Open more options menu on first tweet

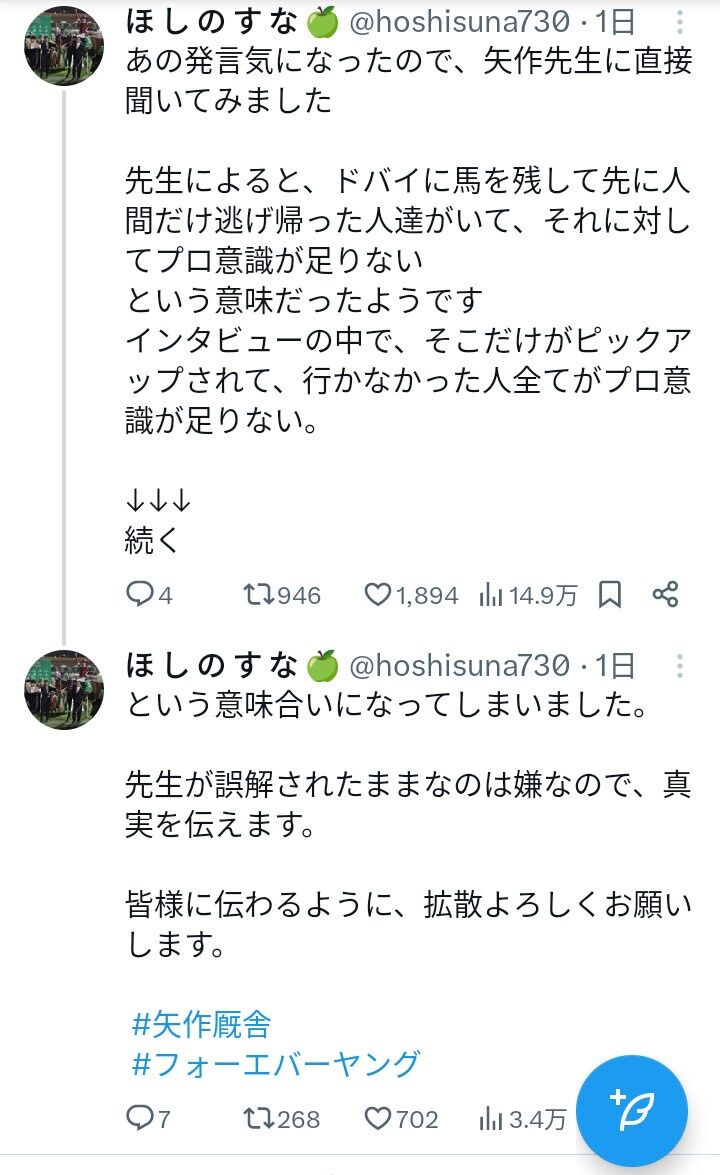pyautogui.click(x=680, y=22)
